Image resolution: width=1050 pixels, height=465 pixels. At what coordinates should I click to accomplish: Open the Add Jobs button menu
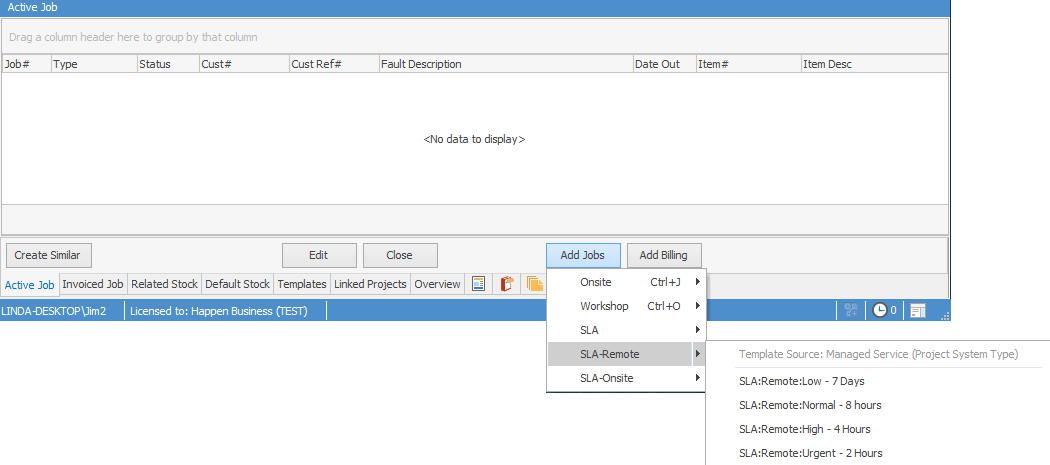point(583,255)
